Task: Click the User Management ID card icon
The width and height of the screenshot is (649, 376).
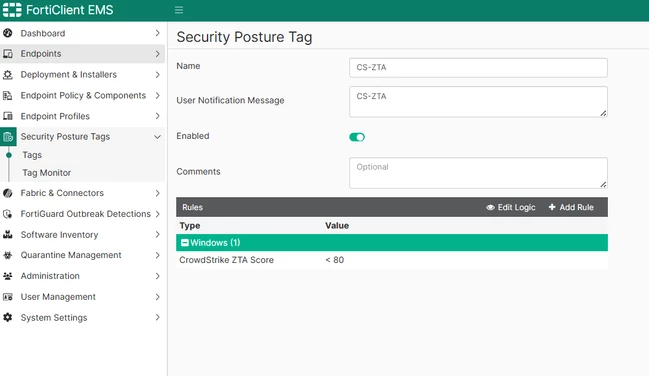Action: point(7,297)
